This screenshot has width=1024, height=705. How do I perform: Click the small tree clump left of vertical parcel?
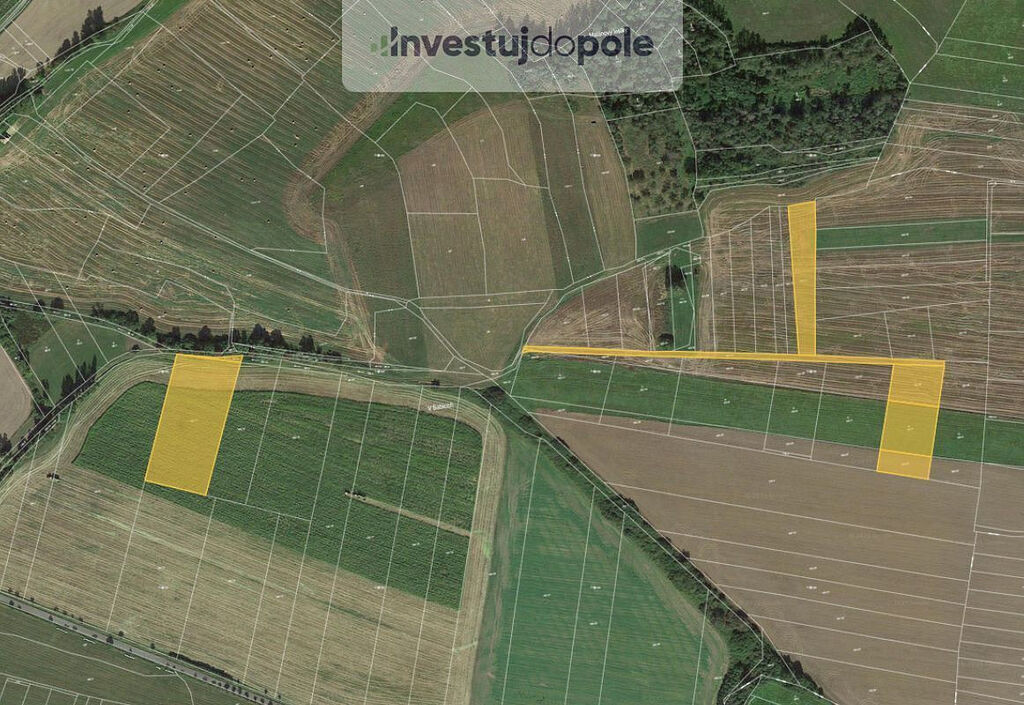pyautogui.click(x=675, y=277)
